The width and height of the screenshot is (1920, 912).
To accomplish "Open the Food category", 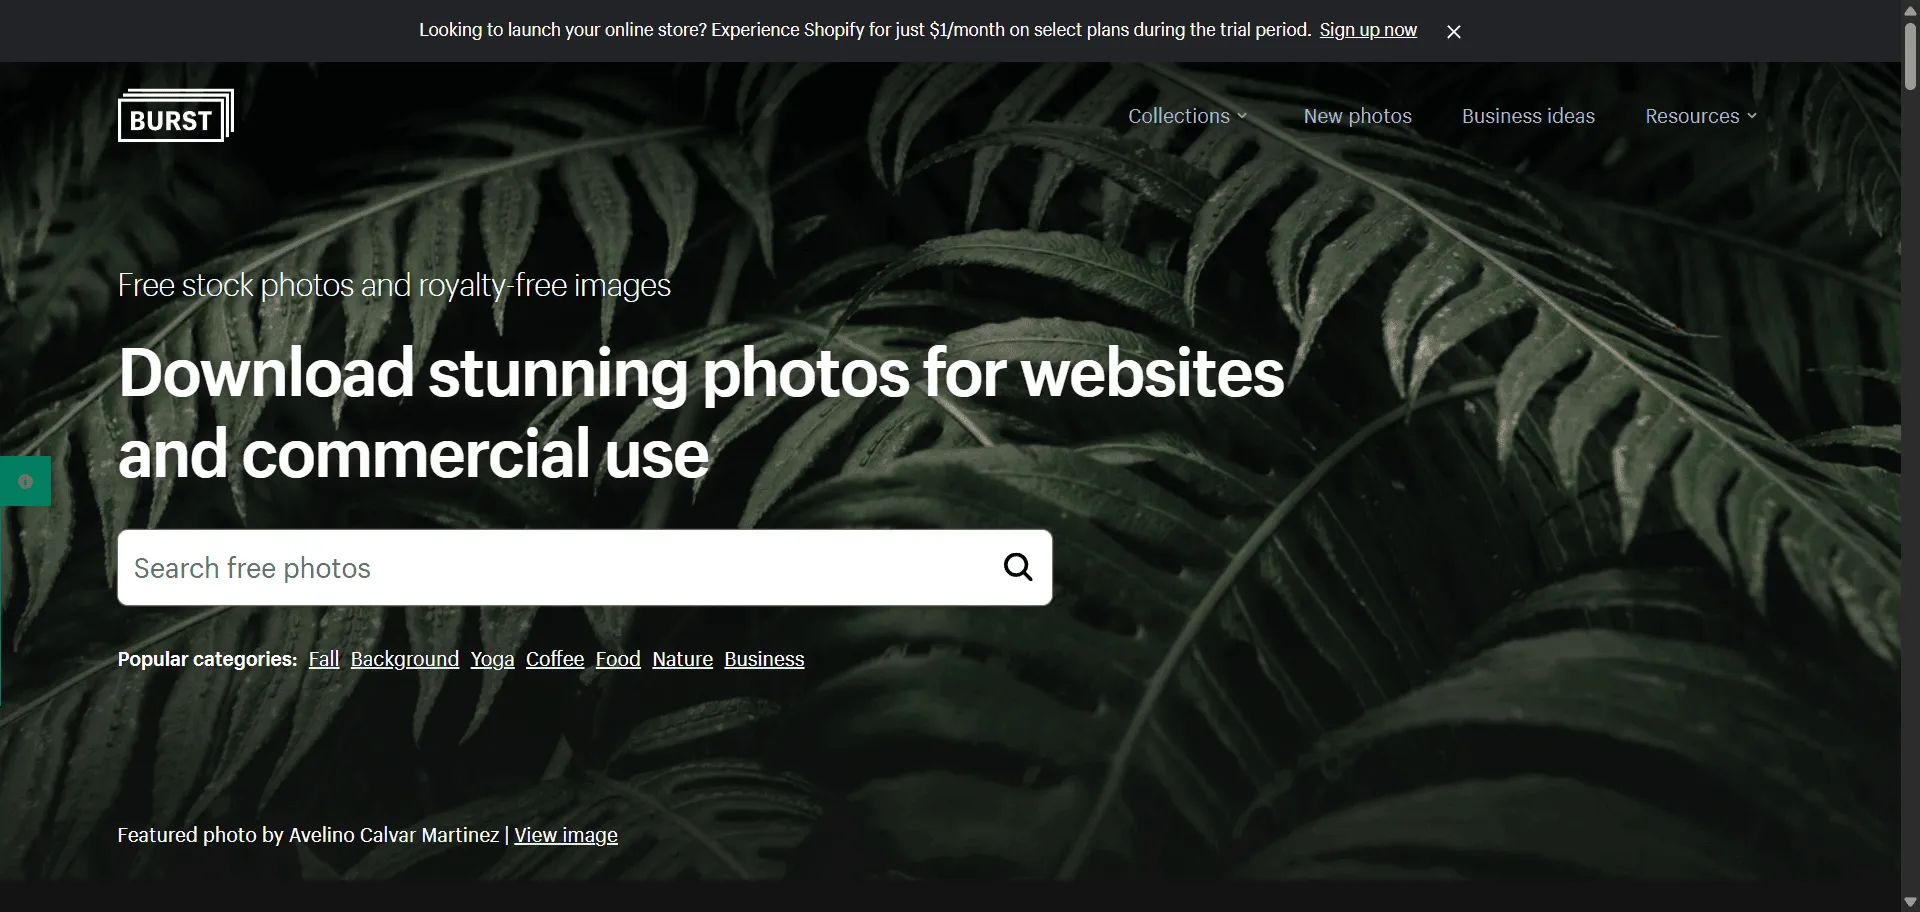I will tap(618, 659).
